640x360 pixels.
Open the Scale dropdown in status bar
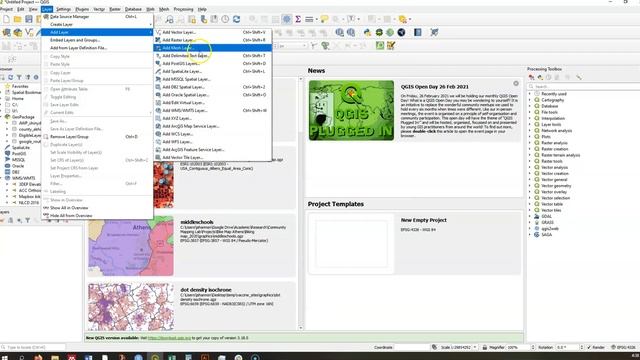[x=475, y=347]
